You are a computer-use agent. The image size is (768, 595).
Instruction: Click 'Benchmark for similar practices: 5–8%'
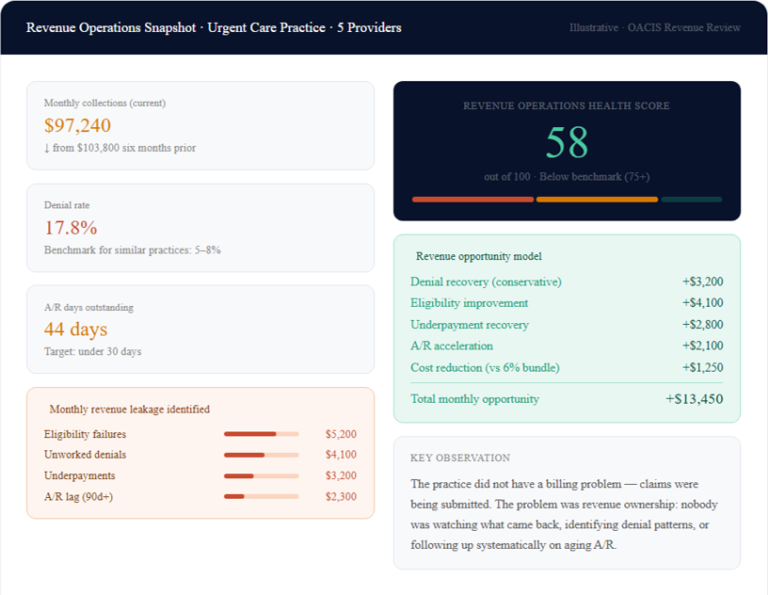coord(132,250)
